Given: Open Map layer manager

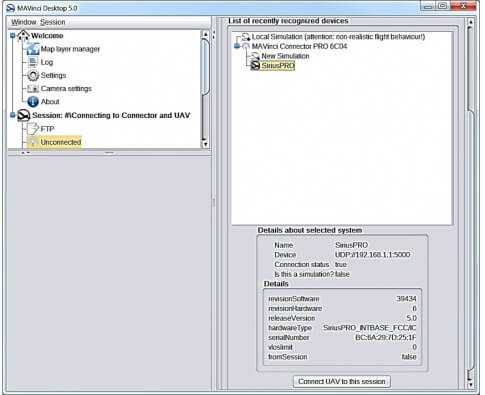Looking at the screenshot, I should click(x=70, y=49).
